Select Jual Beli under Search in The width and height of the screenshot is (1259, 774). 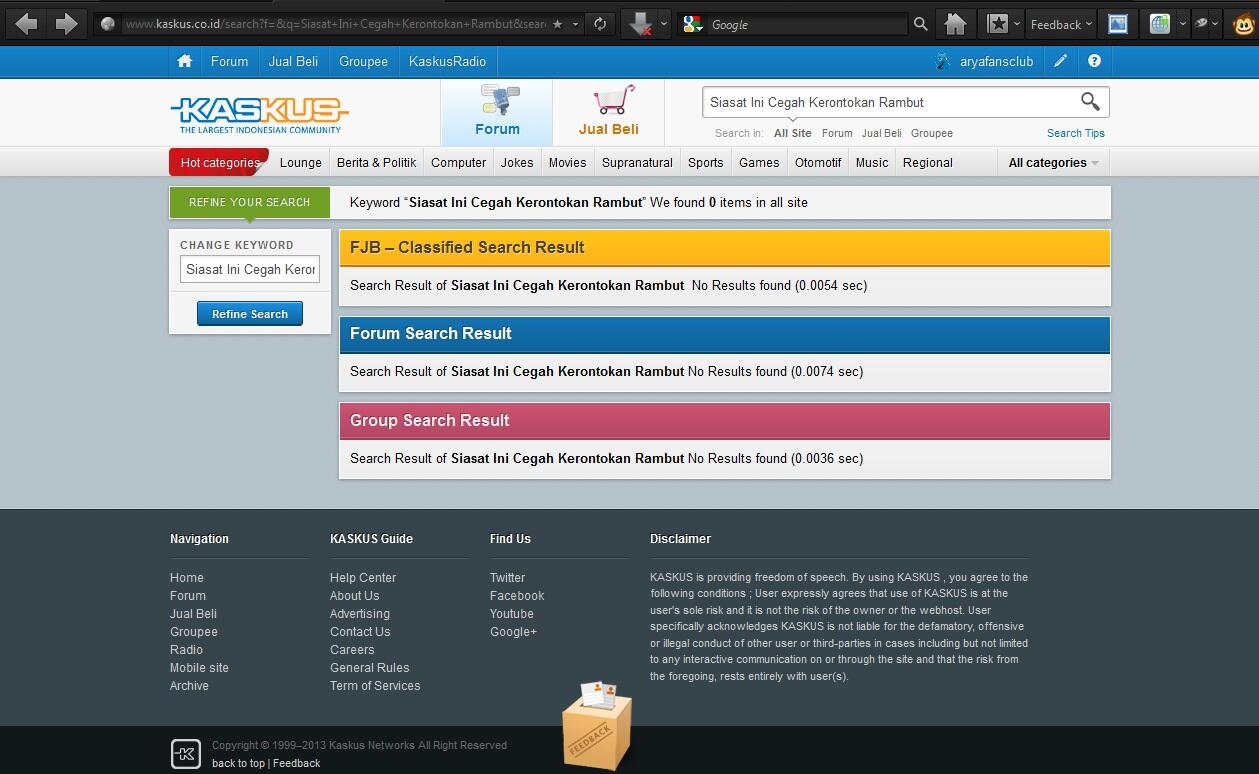pyautogui.click(x=881, y=133)
